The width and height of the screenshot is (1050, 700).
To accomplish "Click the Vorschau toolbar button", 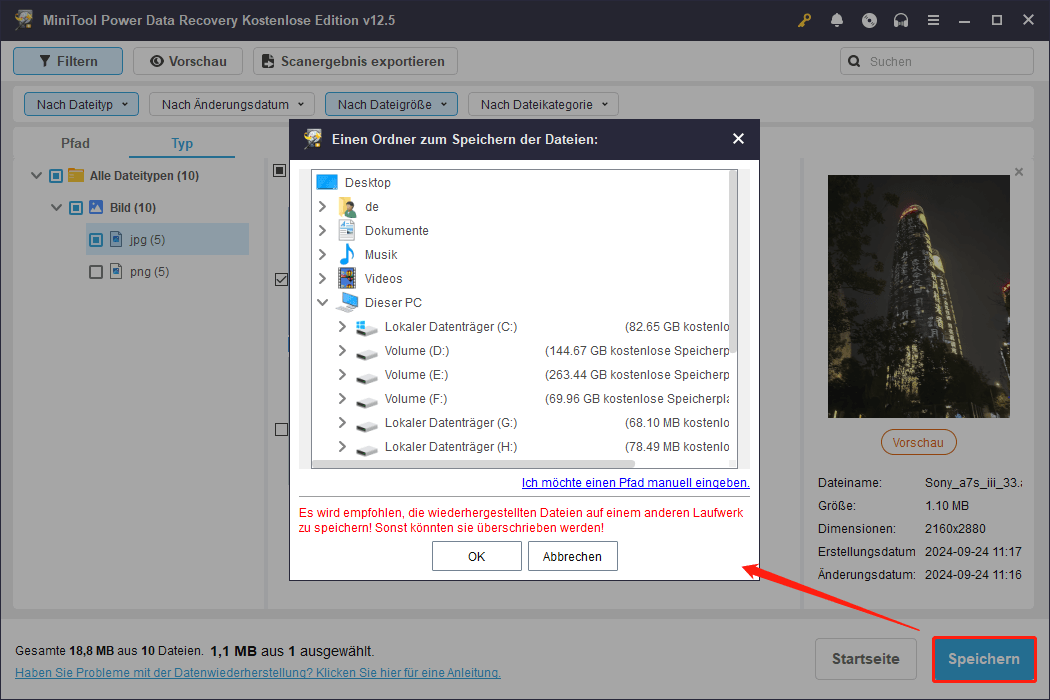I will [188, 61].
